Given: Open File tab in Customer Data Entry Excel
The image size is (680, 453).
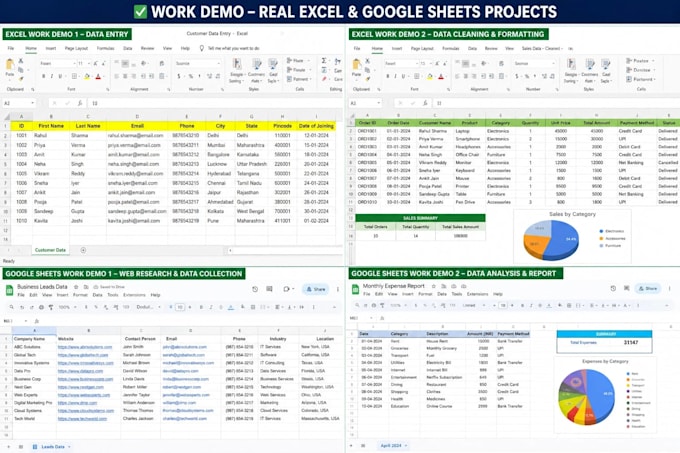Looking at the screenshot, I should [x=11, y=48].
